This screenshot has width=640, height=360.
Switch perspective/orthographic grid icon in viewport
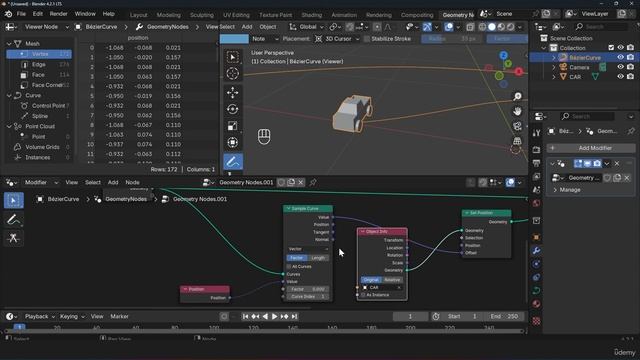tap(518, 141)
